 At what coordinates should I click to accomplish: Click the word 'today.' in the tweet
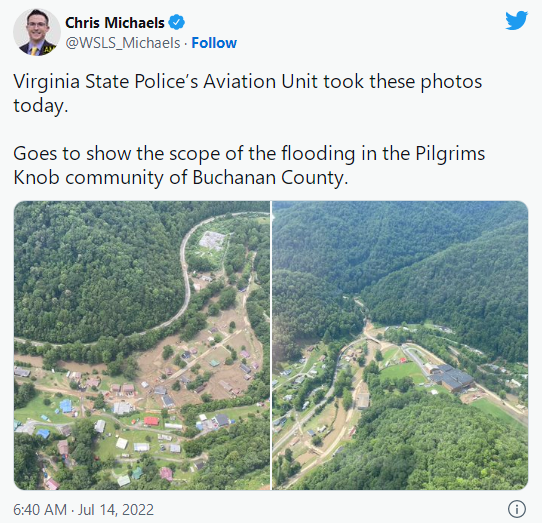(x=41, y=105)
